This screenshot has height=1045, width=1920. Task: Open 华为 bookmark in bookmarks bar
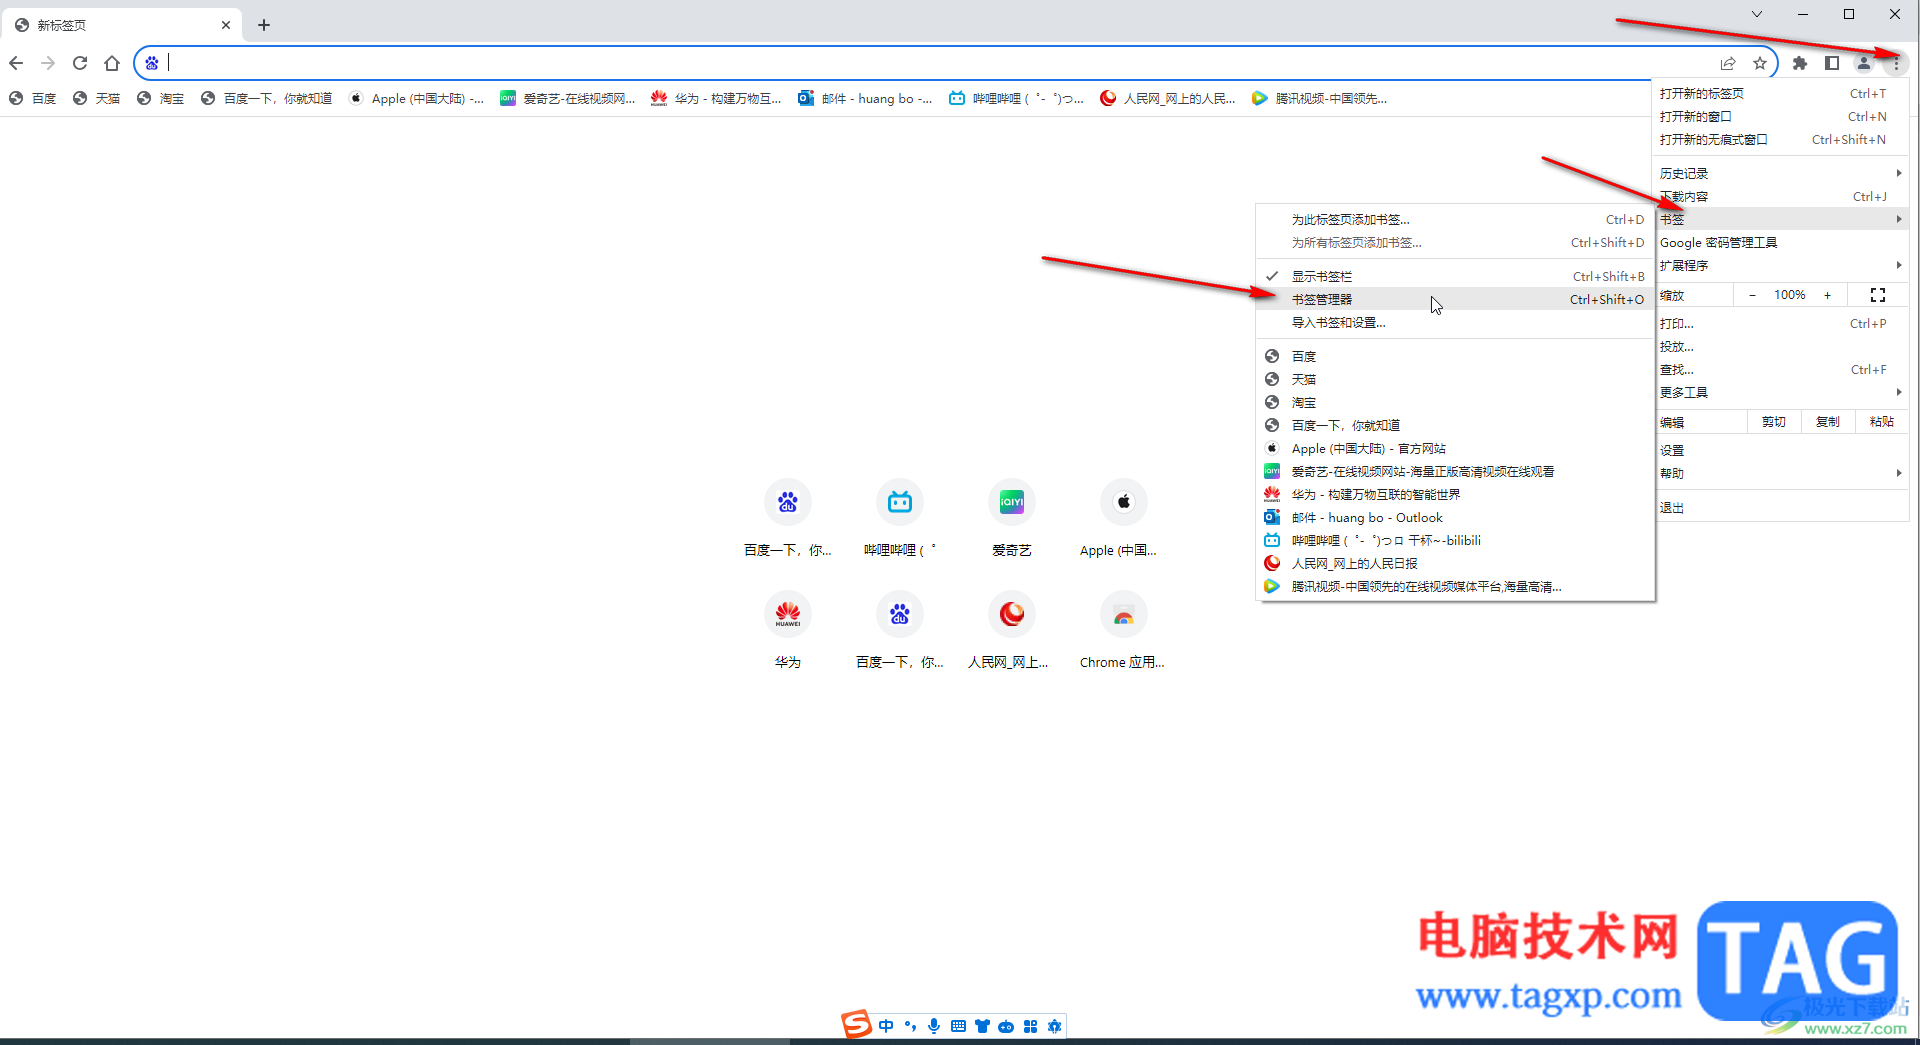[x=716, y=98]
